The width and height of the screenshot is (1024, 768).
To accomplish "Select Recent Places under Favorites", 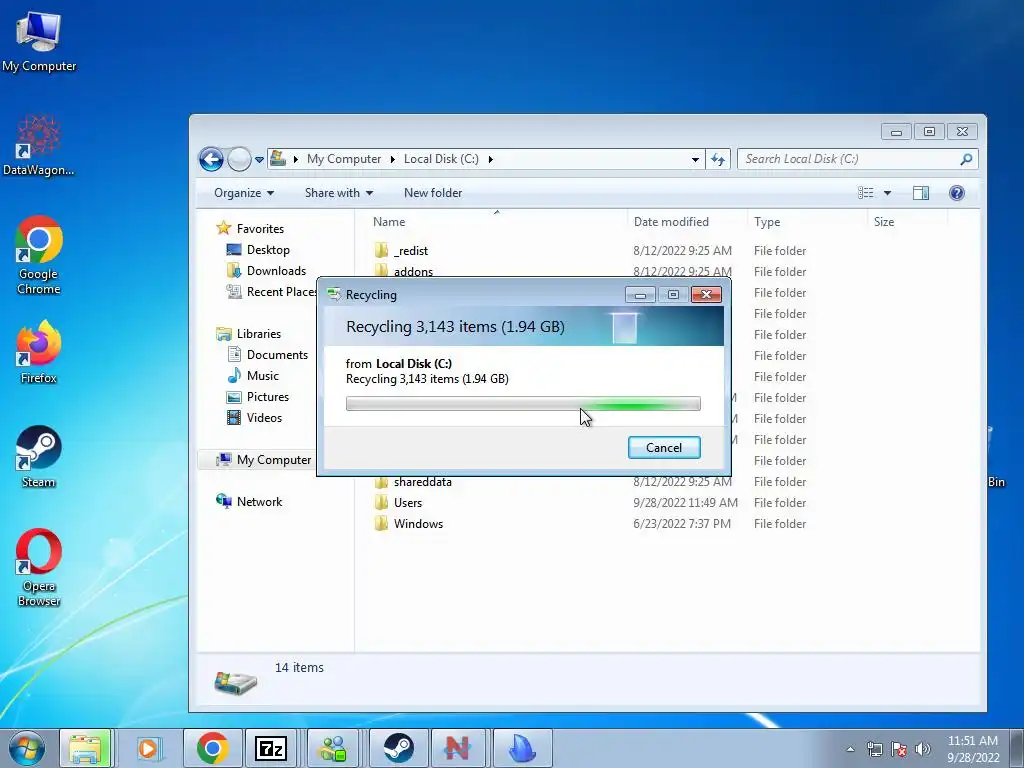I will 271,291.
